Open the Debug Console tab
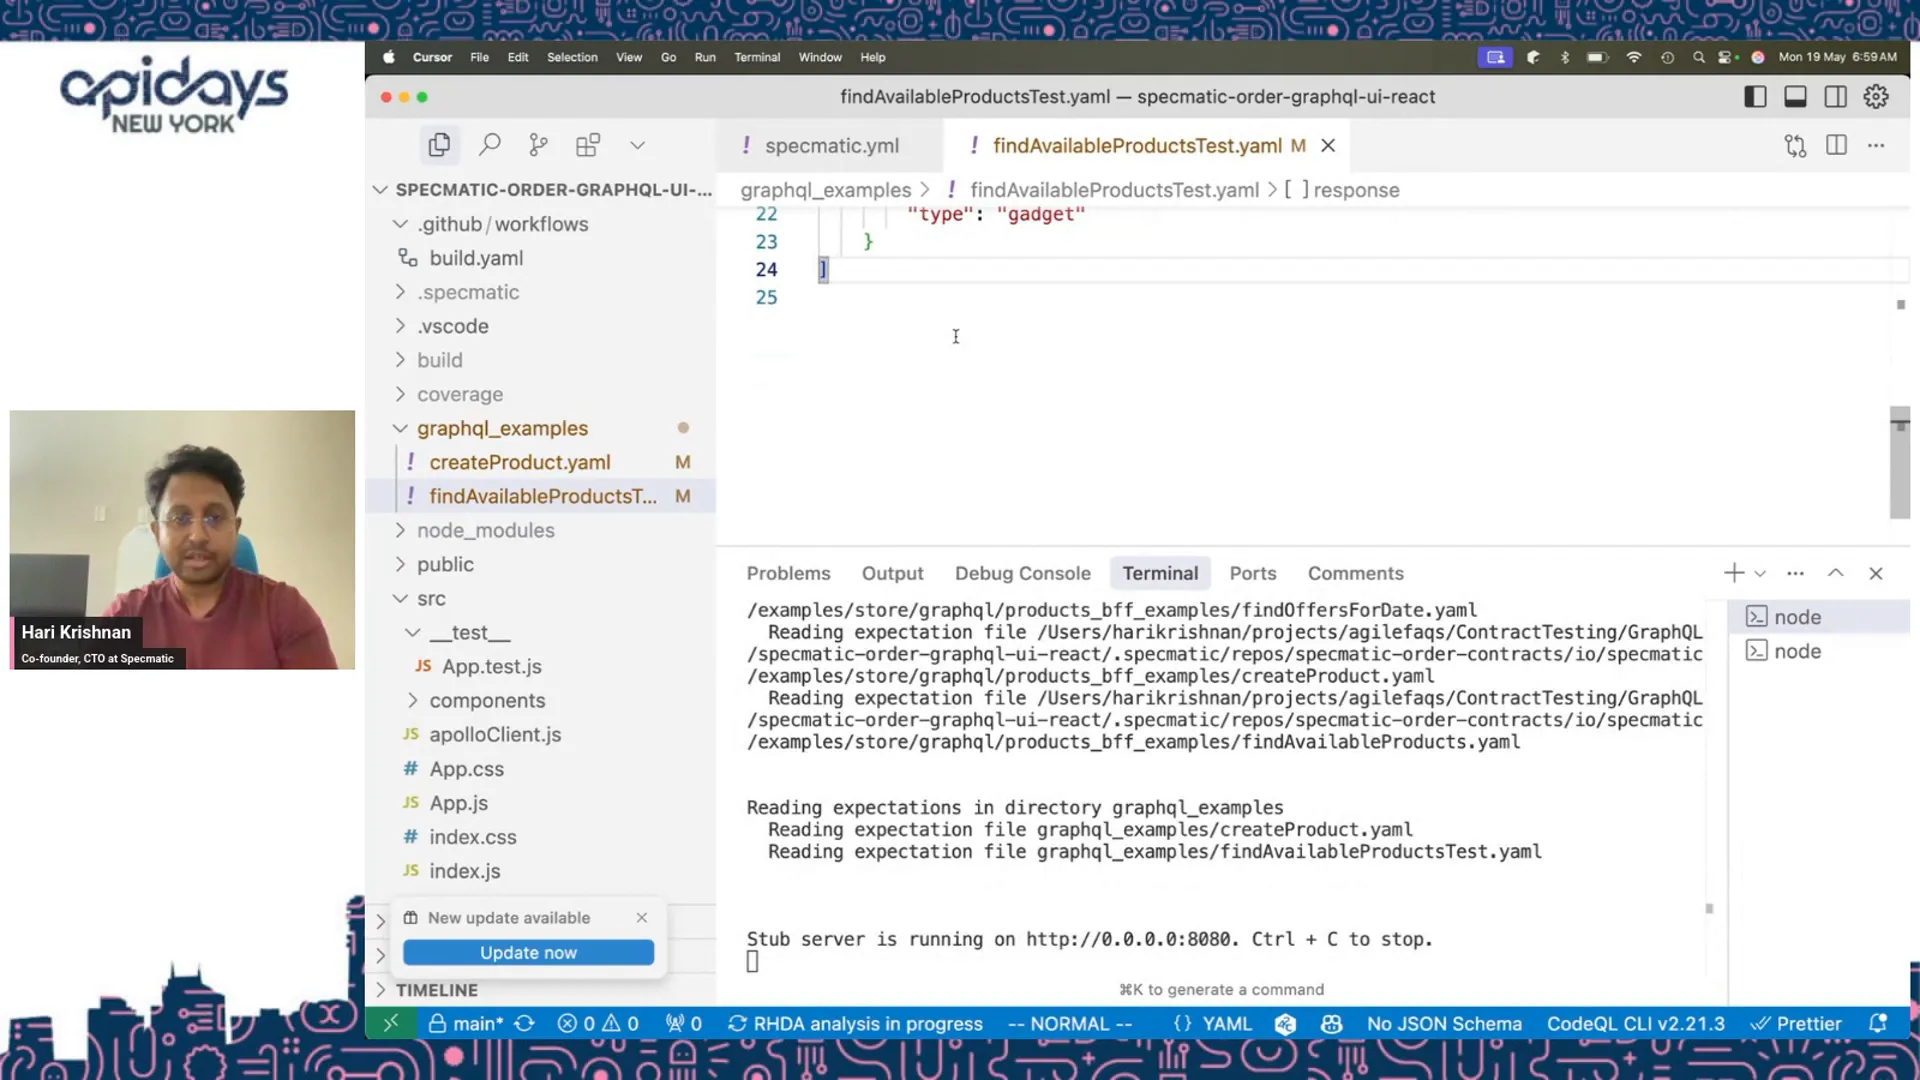The image size is (1920, 1080). click(1022, 573)
